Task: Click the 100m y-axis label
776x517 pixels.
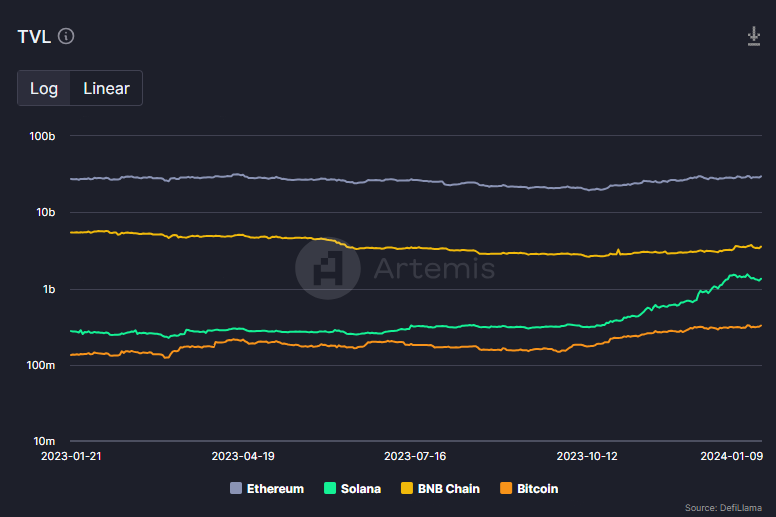Action: point(41,365)
